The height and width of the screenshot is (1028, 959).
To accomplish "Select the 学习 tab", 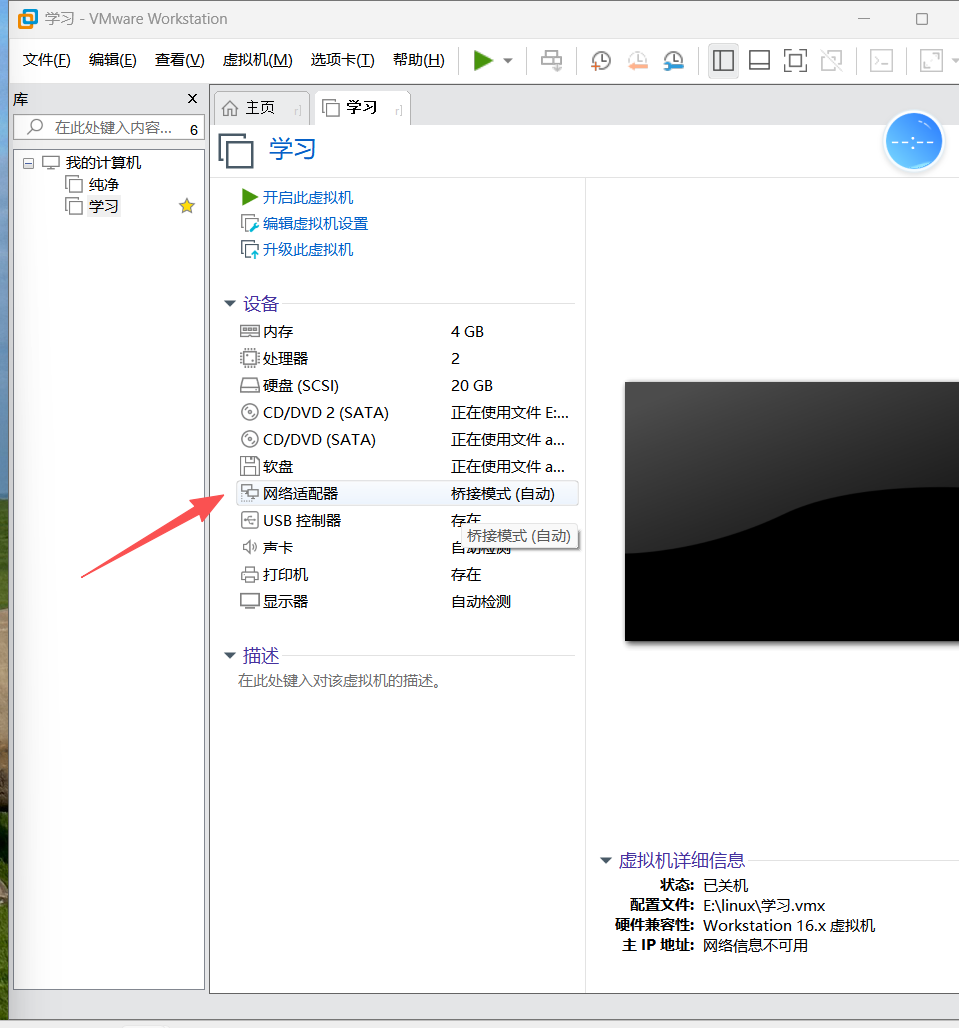I will click(x=362, y=108).
